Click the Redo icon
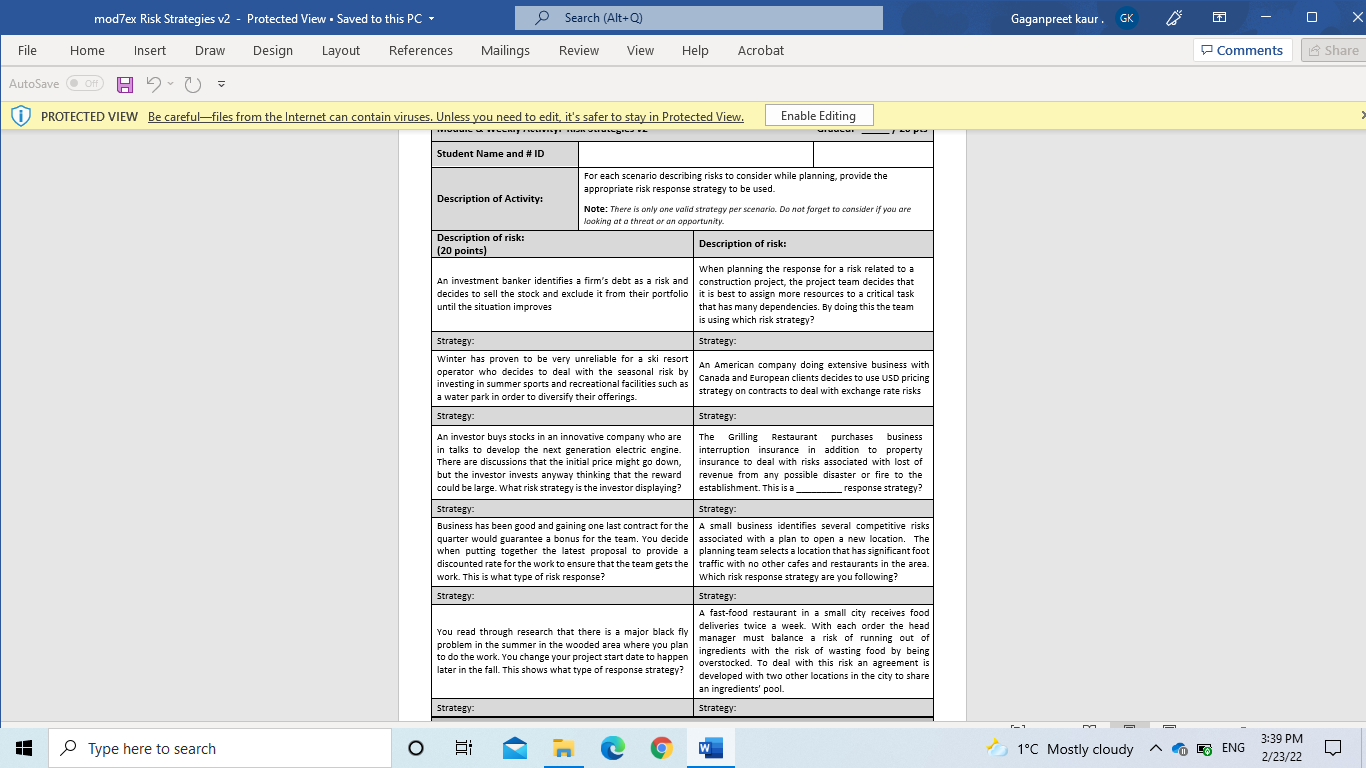 tap(194, 85)
